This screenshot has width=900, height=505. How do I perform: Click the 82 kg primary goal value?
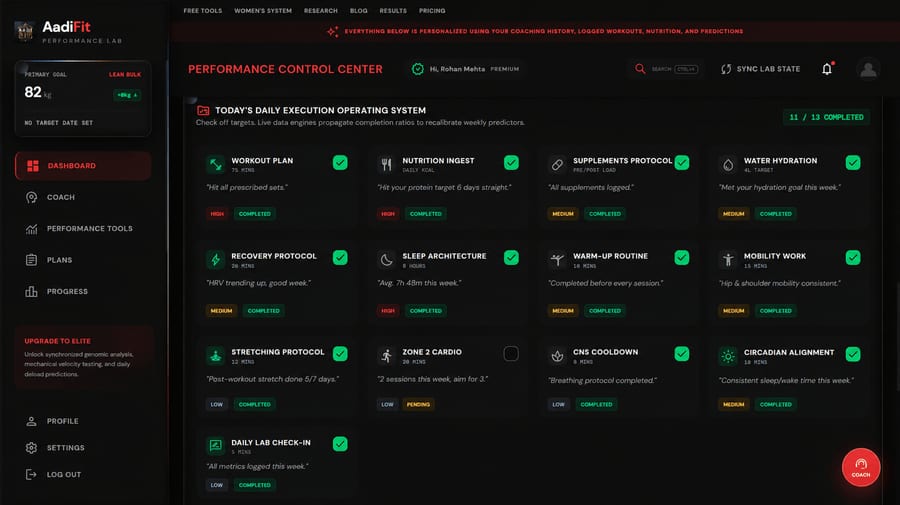(x=38, y=92)
